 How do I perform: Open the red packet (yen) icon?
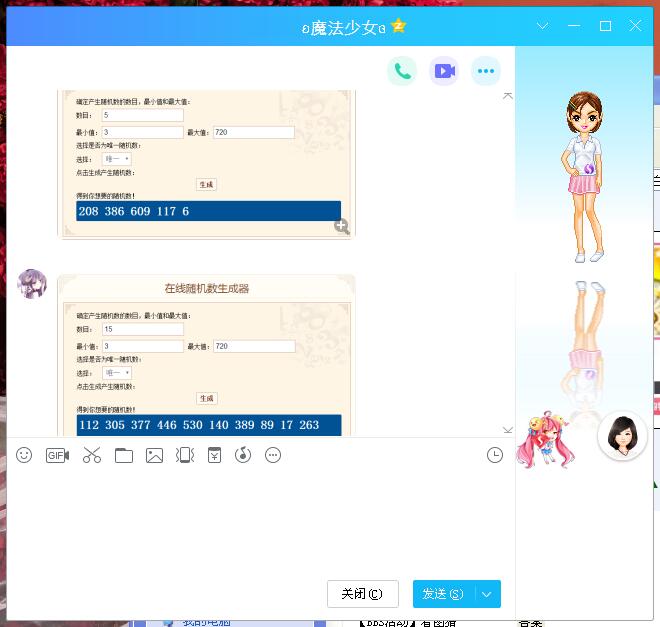[214, 455]
